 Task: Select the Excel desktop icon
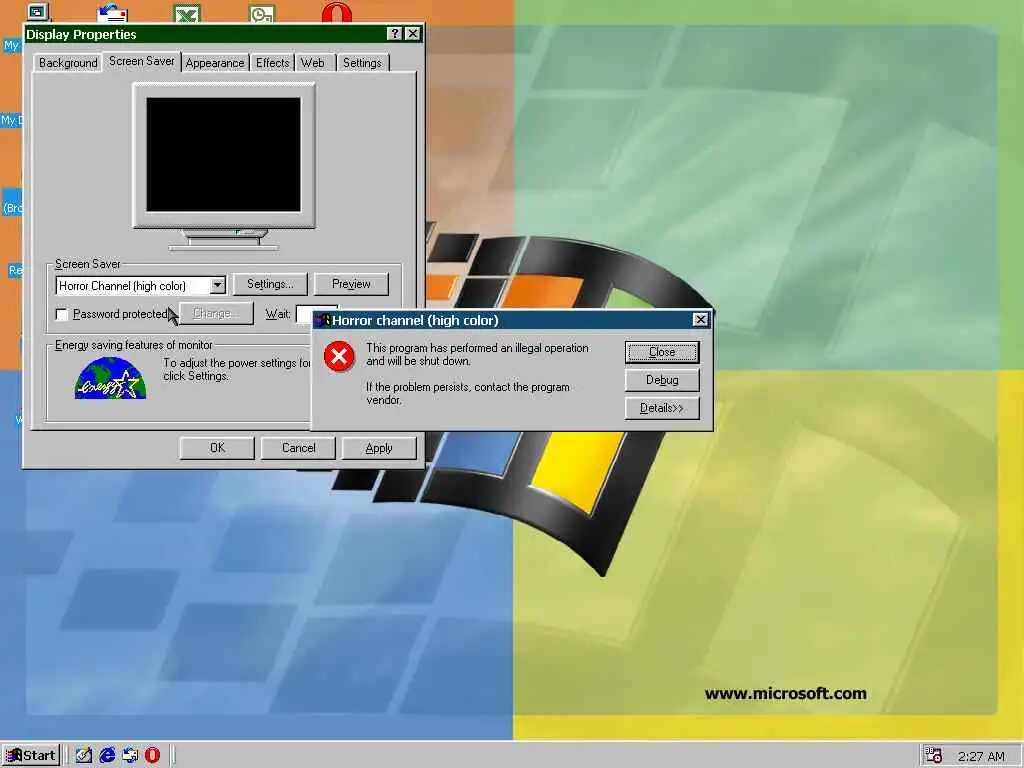187,13
